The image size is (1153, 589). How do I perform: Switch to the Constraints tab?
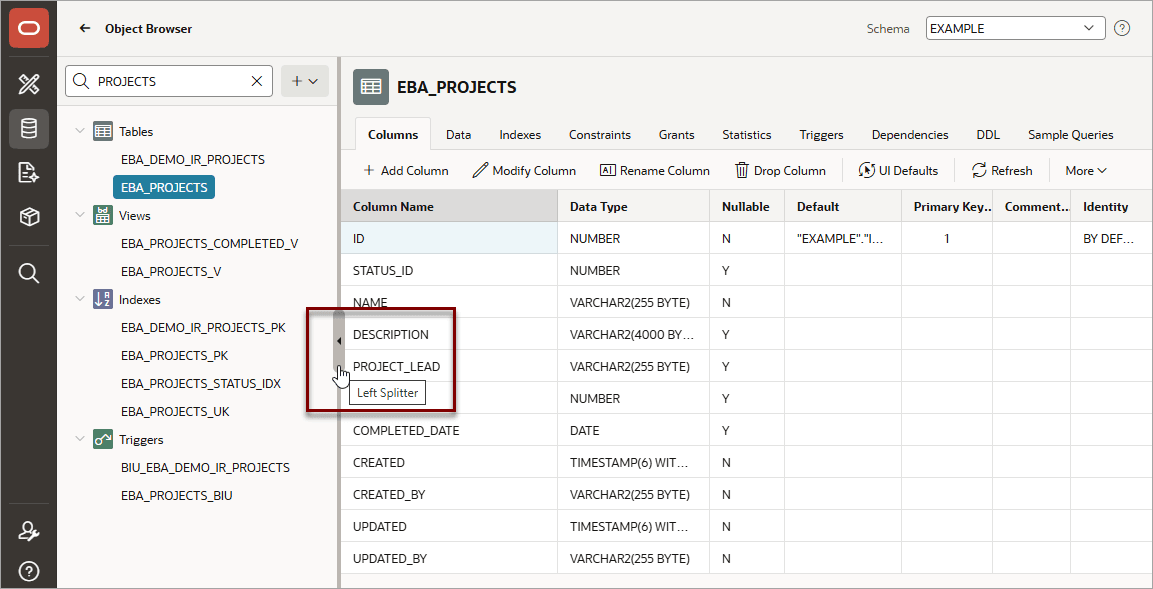[x=600, y=135]
